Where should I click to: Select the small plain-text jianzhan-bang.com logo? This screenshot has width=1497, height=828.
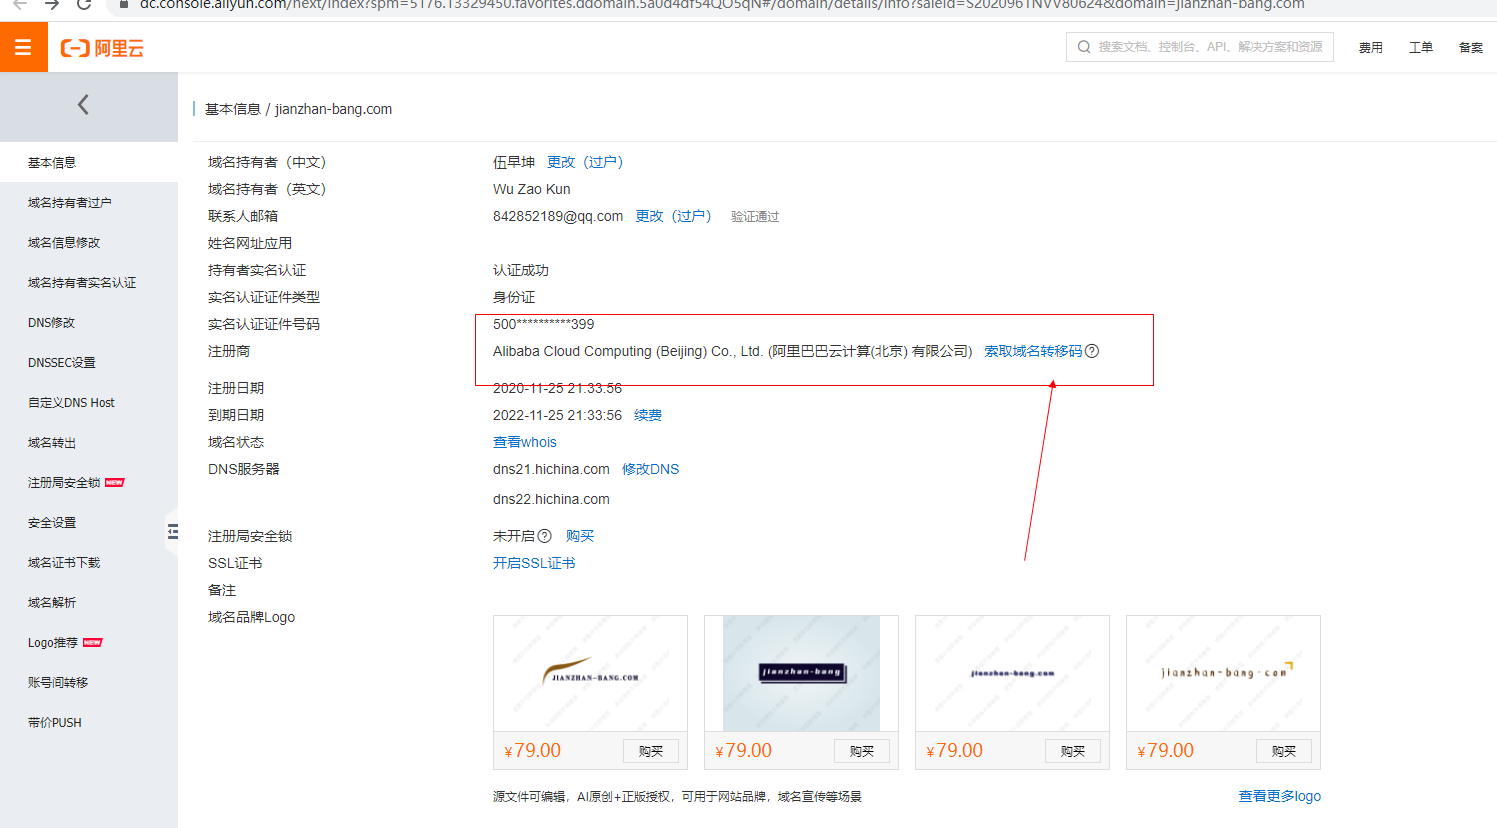pos(1012,673)
